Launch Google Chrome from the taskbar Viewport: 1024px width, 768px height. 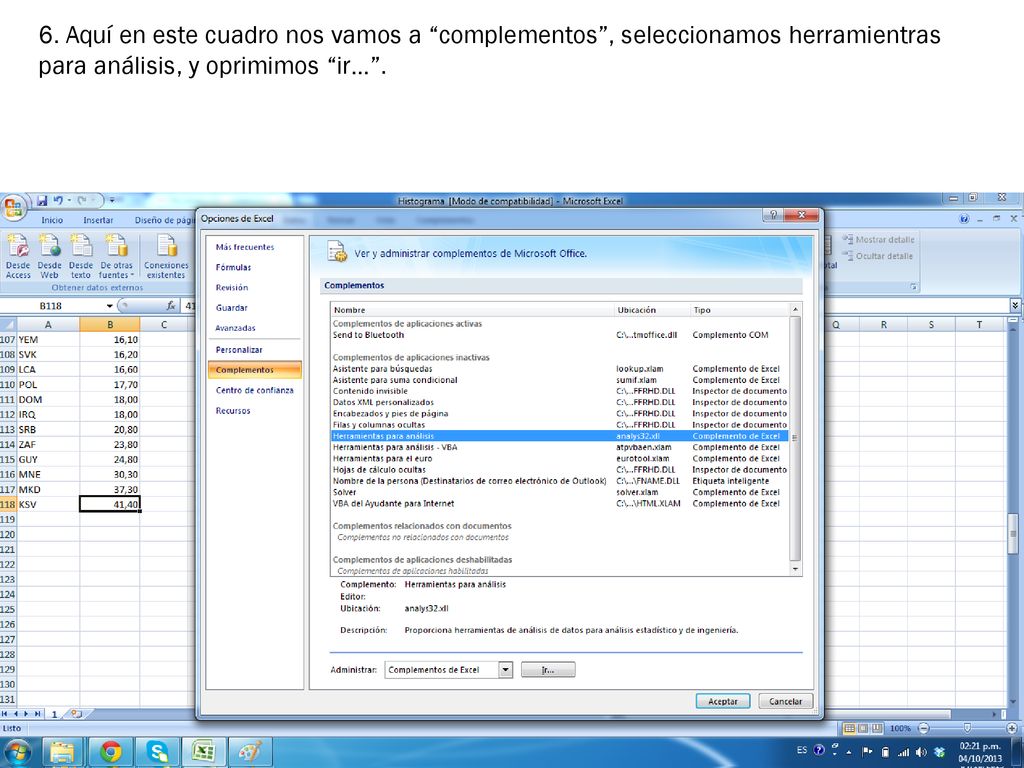(110, 752)
